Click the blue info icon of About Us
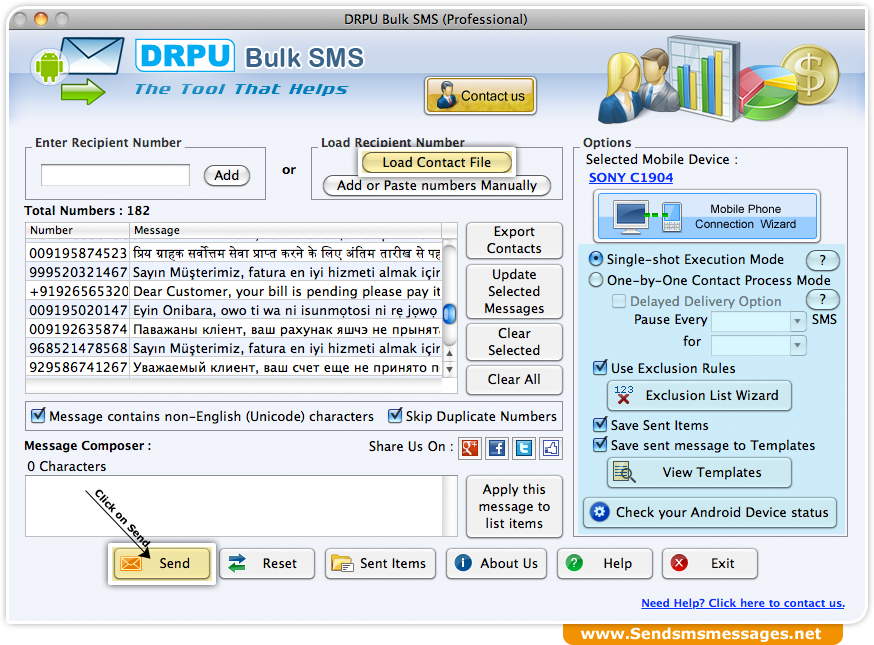874x645 pixels. (x=463, y=563)
